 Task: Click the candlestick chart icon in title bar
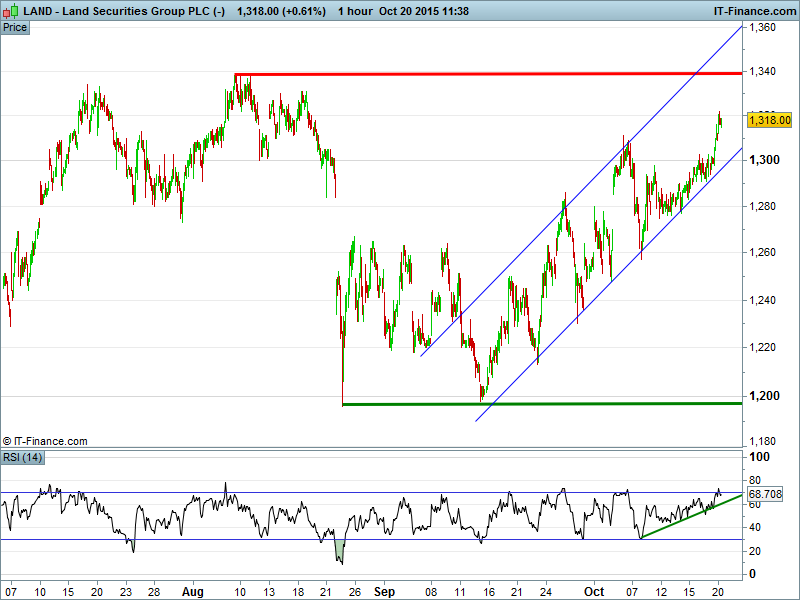tap(10, 9)
